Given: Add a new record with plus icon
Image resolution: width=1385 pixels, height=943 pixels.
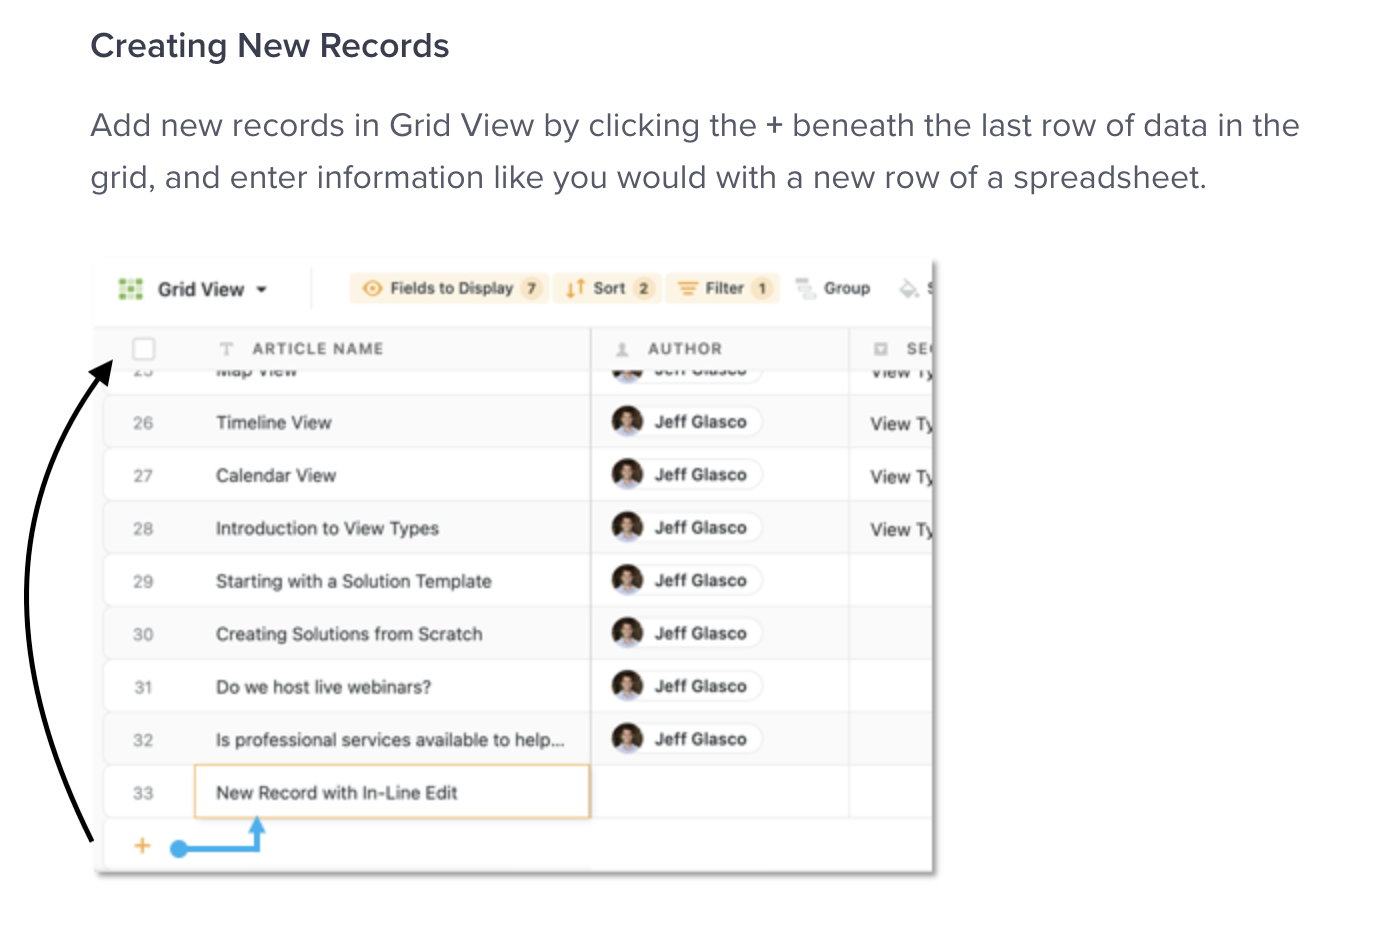Looking at the screenshot, I should (142, 846).
